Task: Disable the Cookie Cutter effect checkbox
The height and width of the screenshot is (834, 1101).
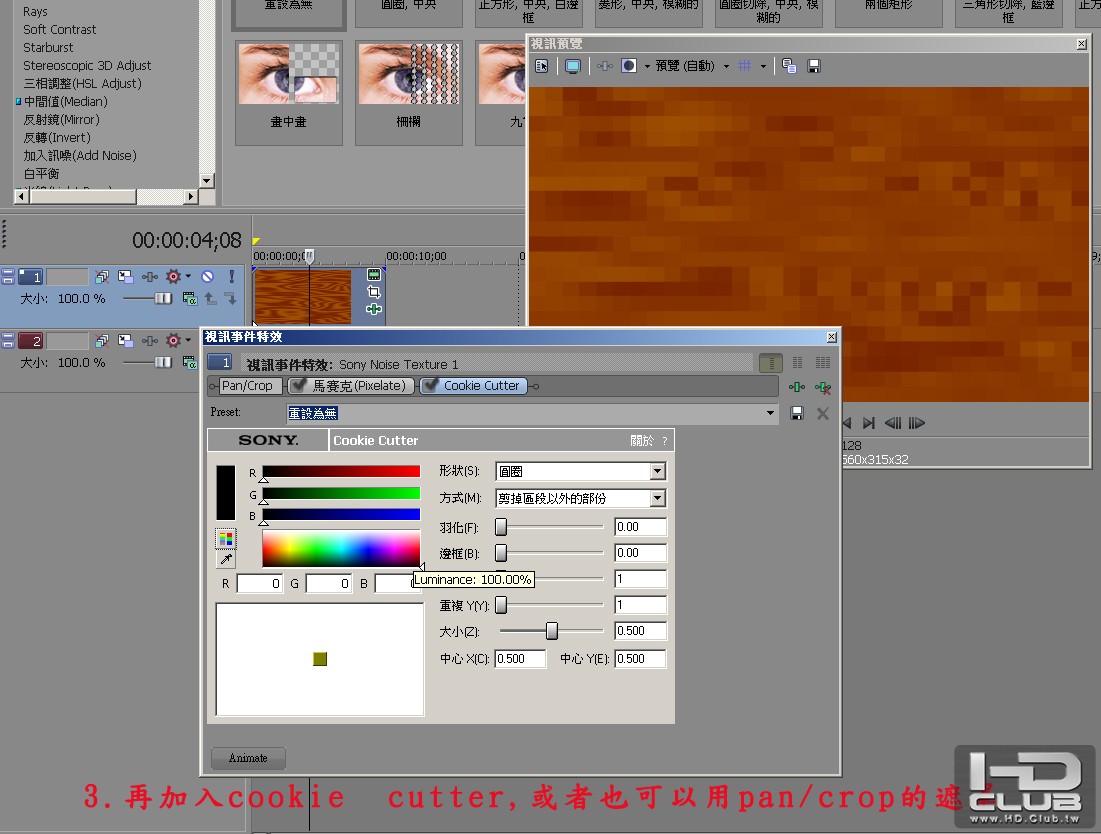Action: 430,385
